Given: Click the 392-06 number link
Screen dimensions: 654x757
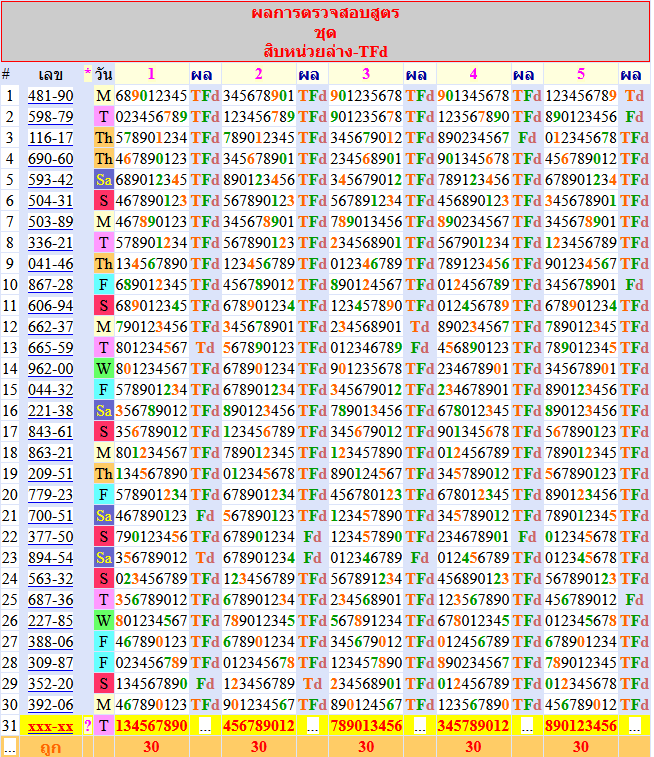Looking at the screenshot, I should click(50, 705).
